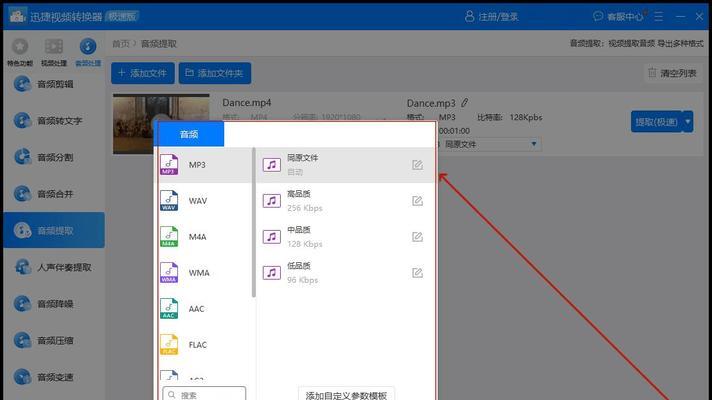Image resolution: width=712 pixels, height=400 pixels.
Task: Click the app logo in title bar
Action: coord(17,16)
